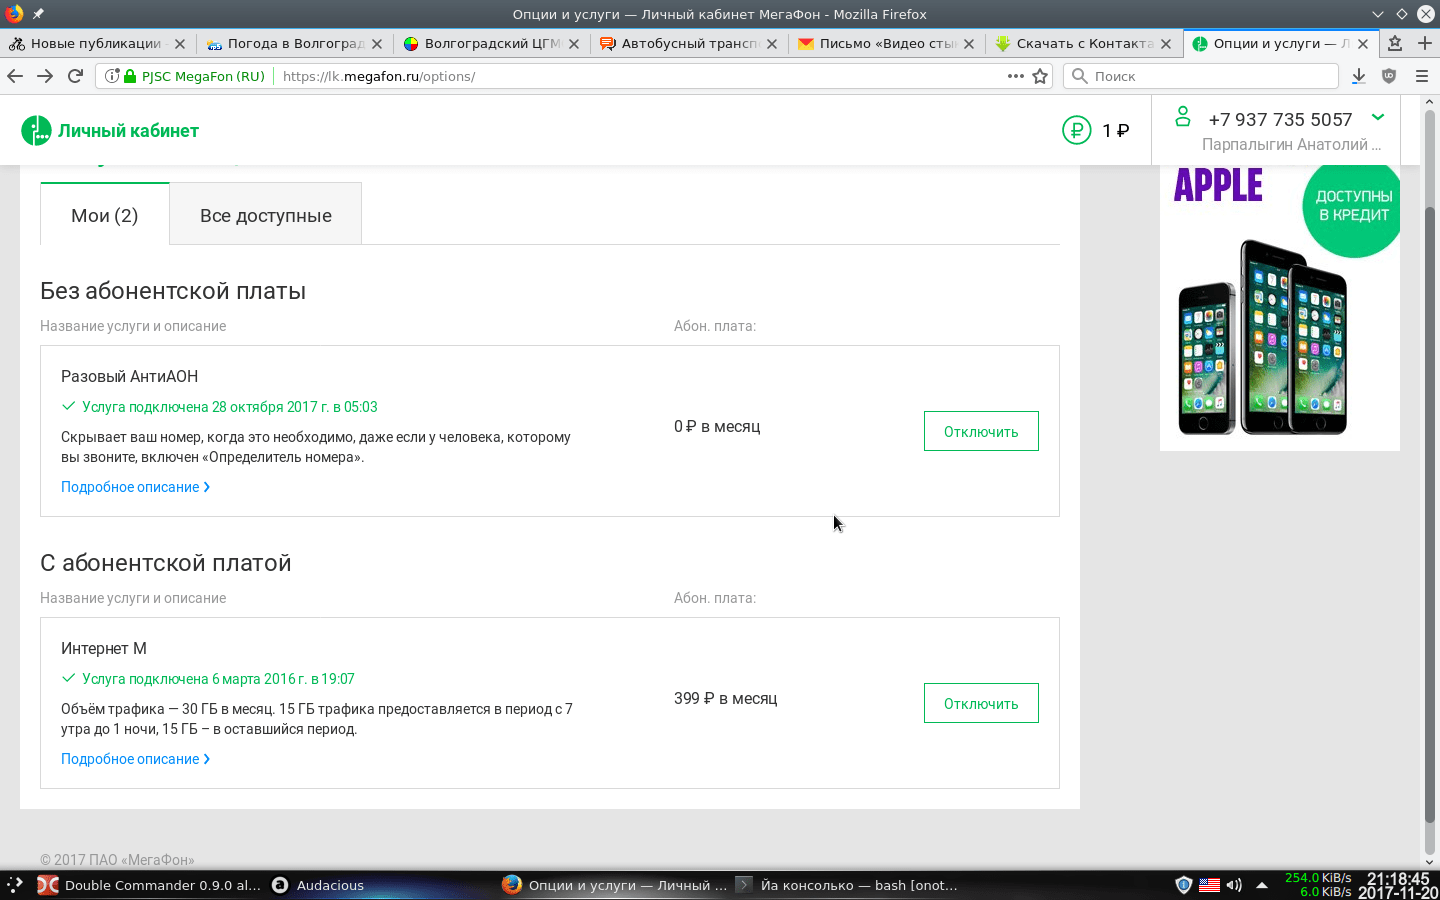Click the MegaFon logo icon
This screenshot has height=900, width=1440.
coord(36,130)
